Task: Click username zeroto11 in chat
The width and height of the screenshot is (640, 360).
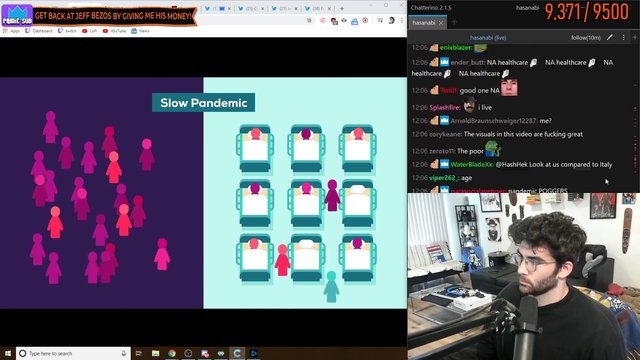Action: pos(442,151)
